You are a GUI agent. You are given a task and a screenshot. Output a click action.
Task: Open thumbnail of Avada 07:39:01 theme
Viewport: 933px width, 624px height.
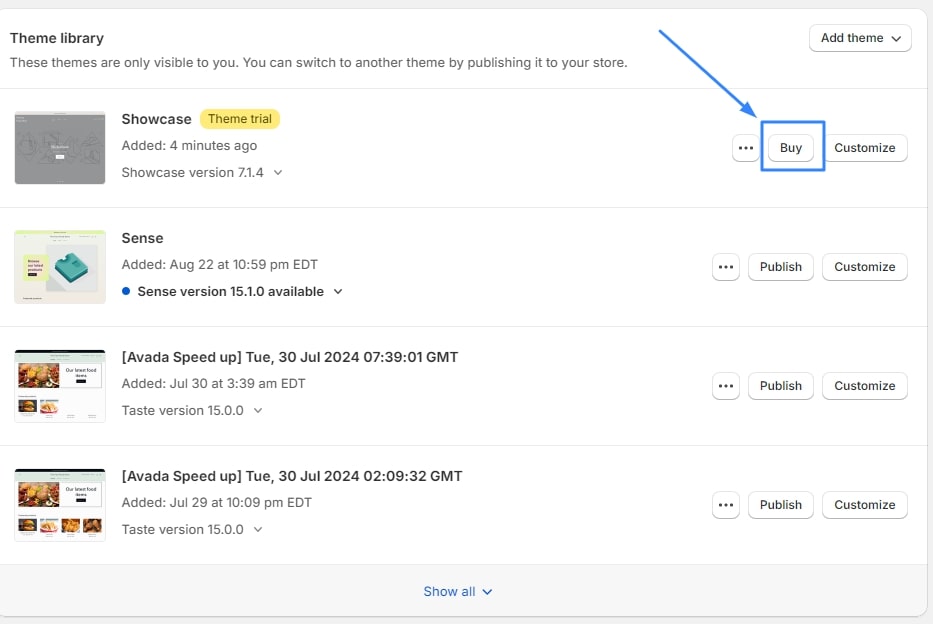60,386
